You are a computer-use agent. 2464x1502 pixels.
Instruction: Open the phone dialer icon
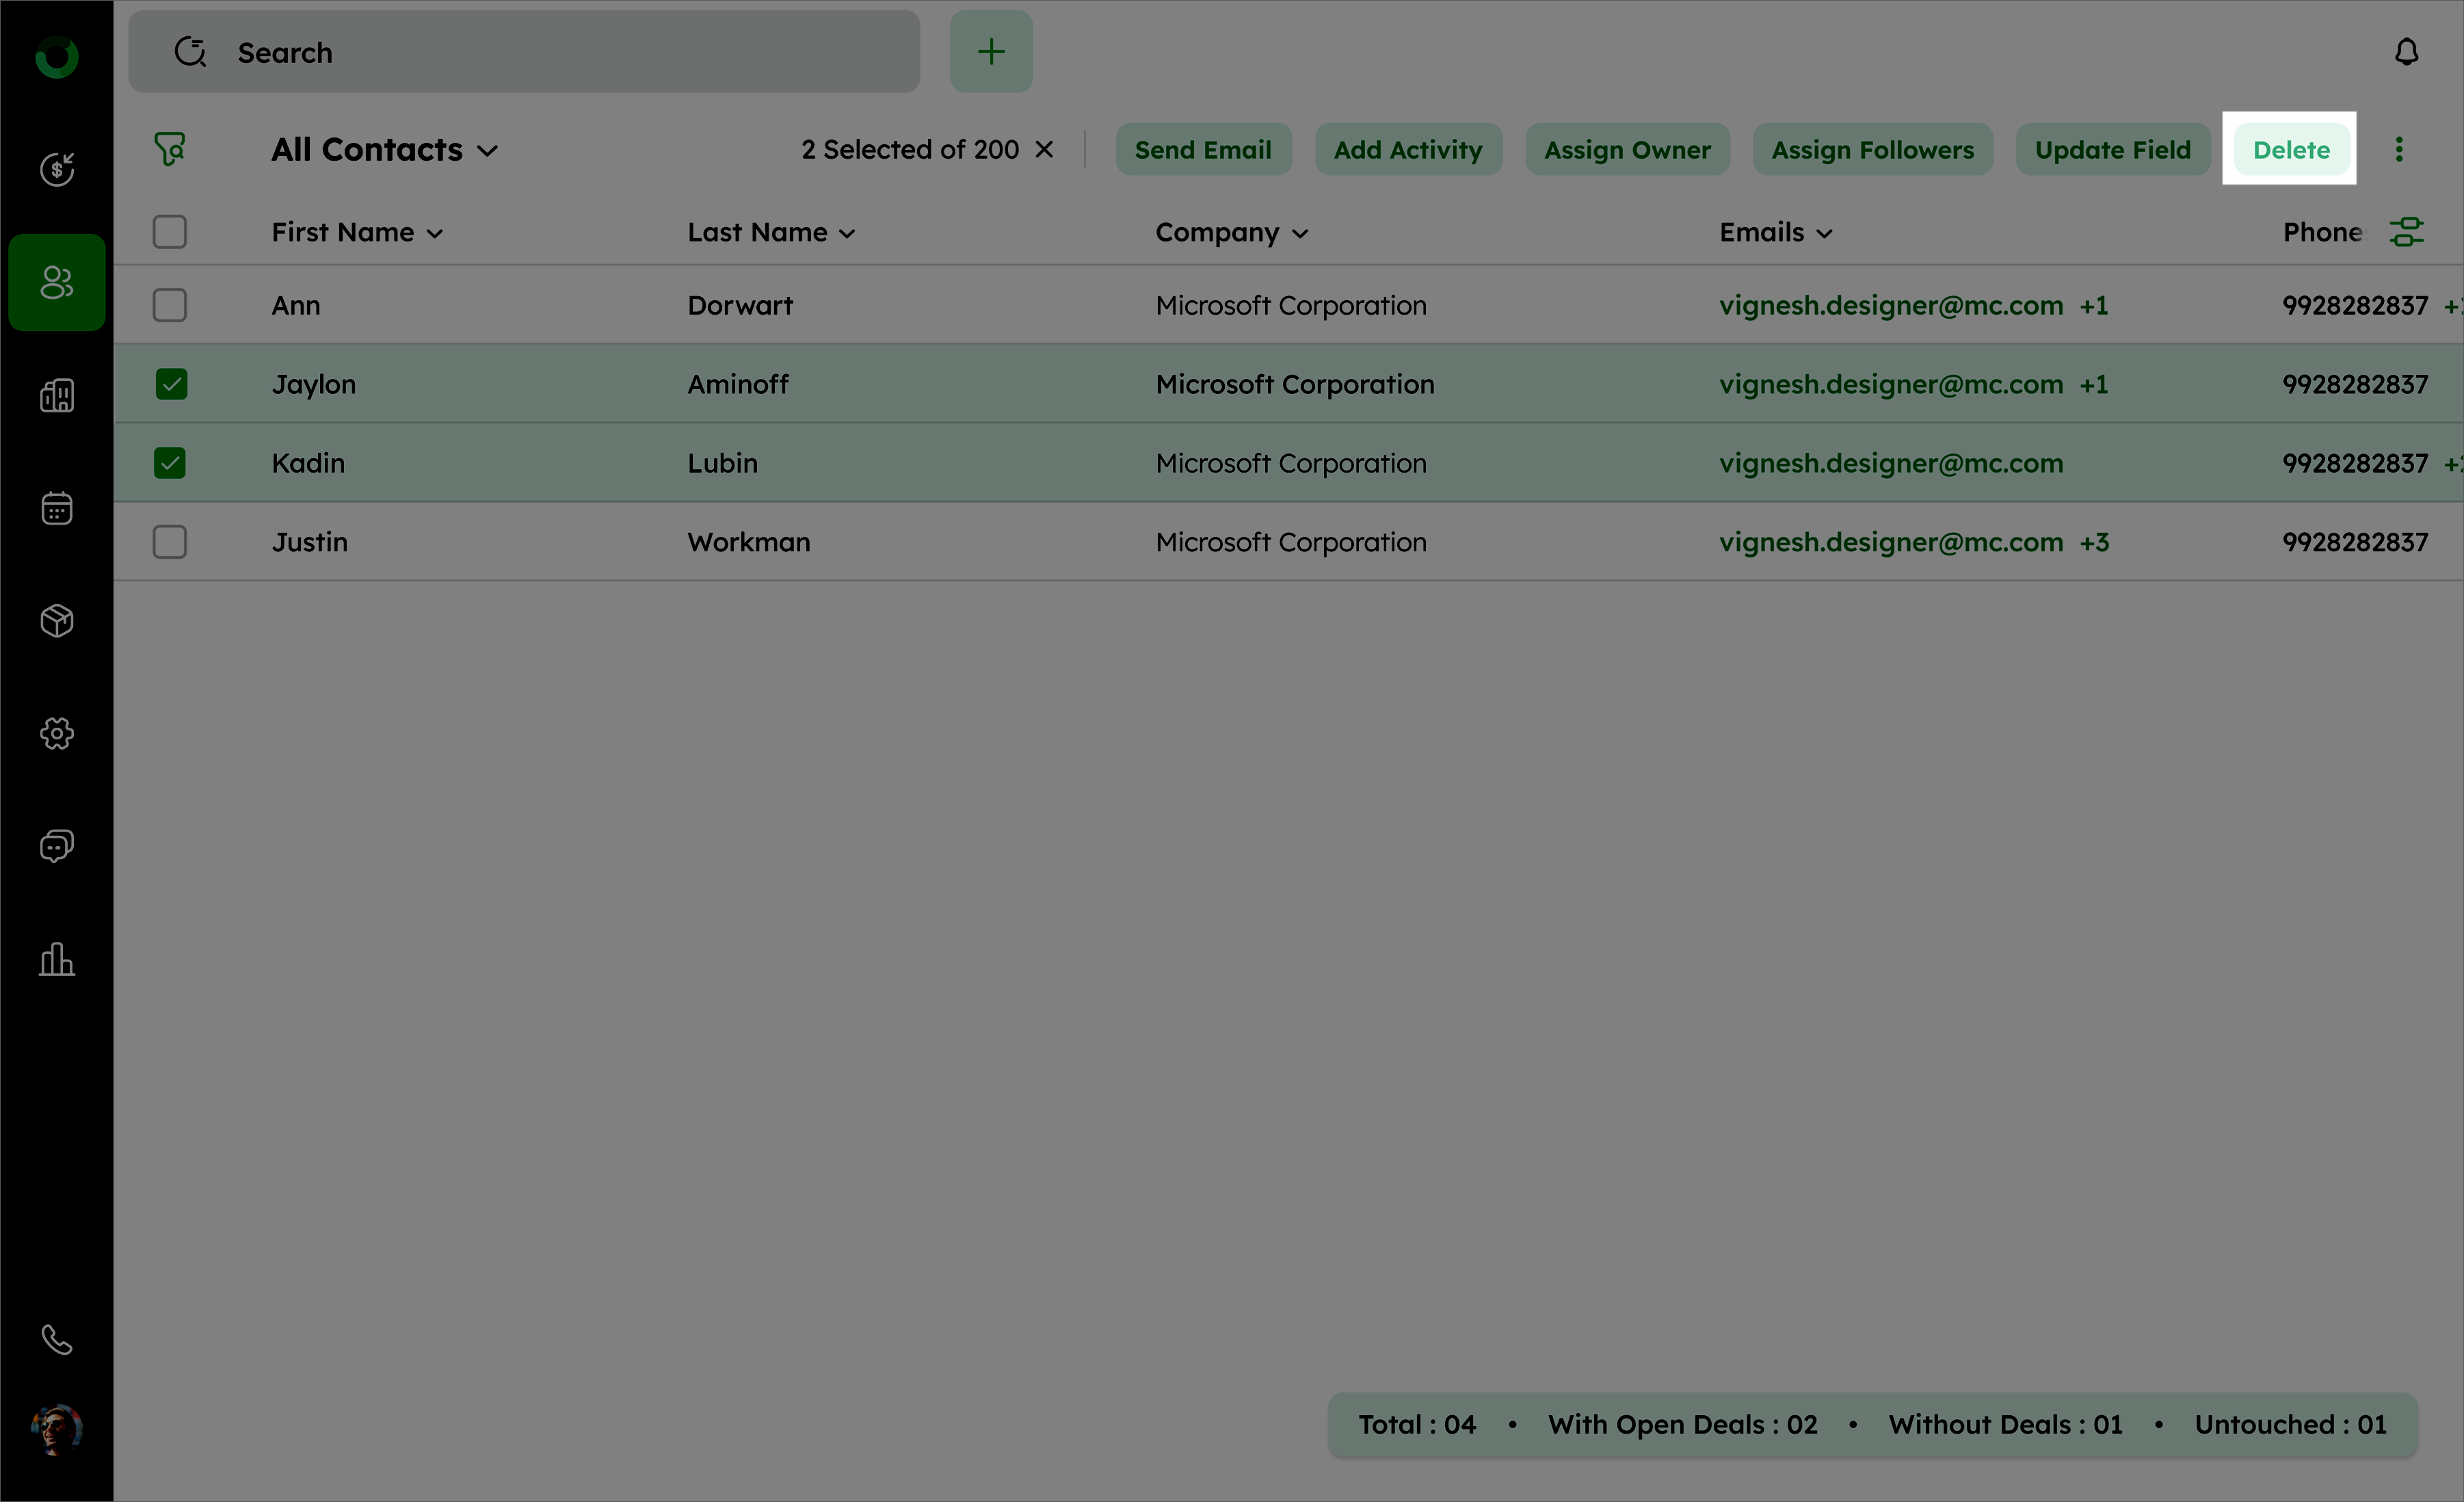[57, 1339]
